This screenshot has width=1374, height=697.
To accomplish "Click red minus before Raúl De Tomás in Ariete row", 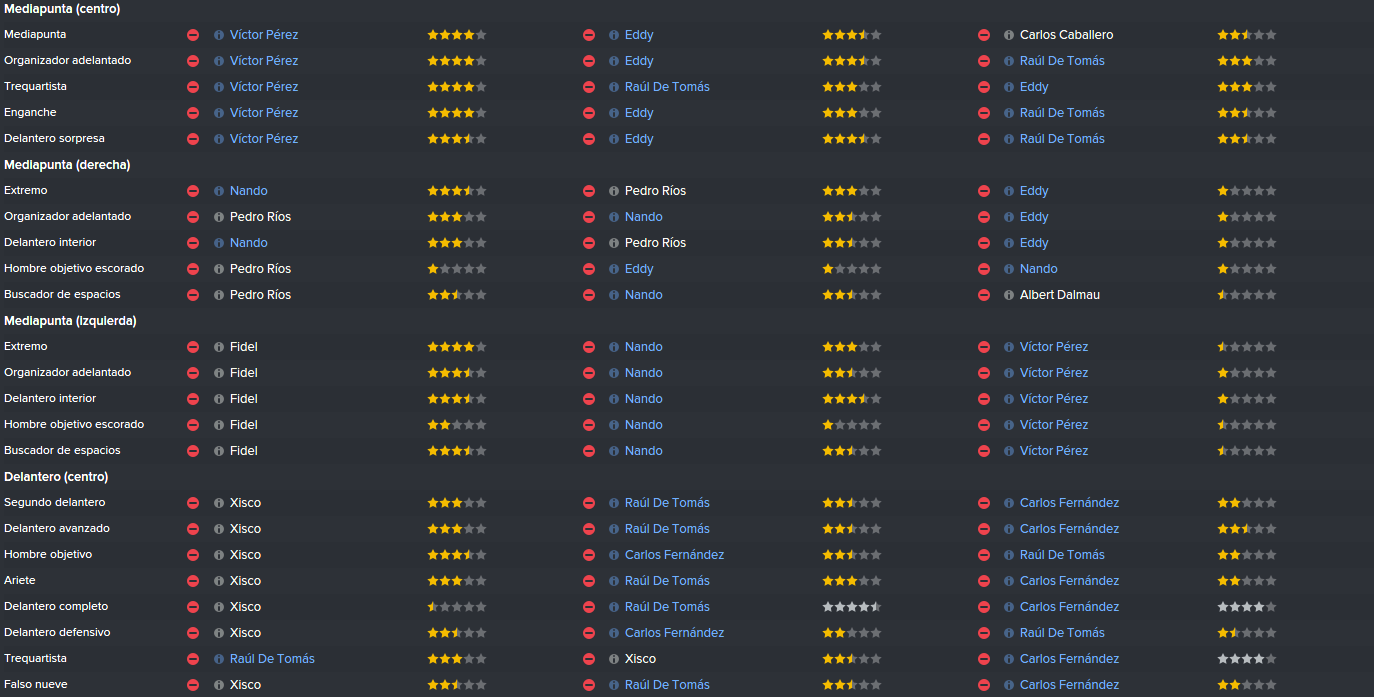I will 589,581.
